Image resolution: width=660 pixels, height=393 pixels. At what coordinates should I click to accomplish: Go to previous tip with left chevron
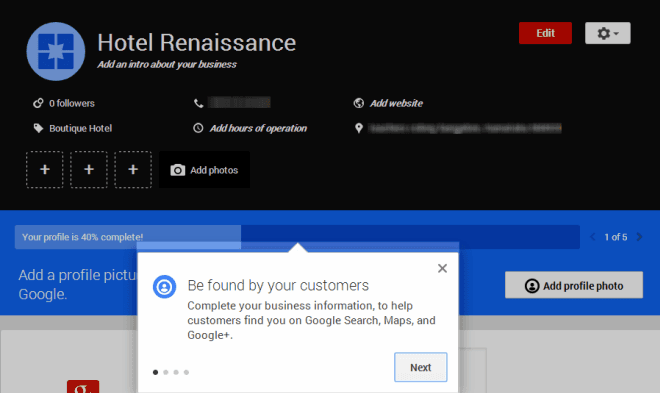[x=593, y=237]
